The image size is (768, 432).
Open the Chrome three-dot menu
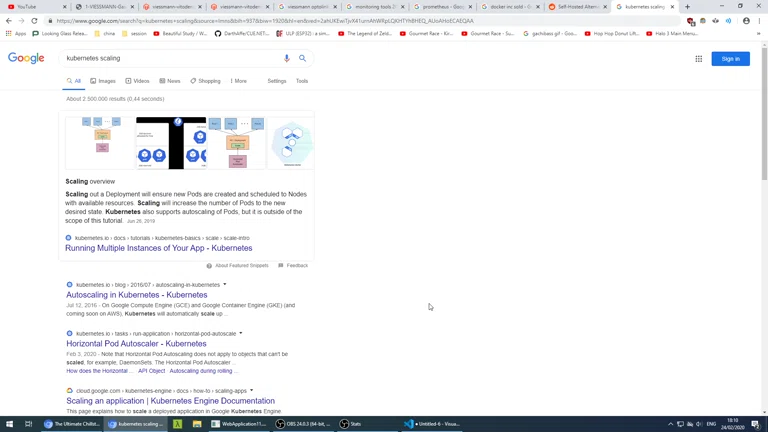(x=759, y=20)
